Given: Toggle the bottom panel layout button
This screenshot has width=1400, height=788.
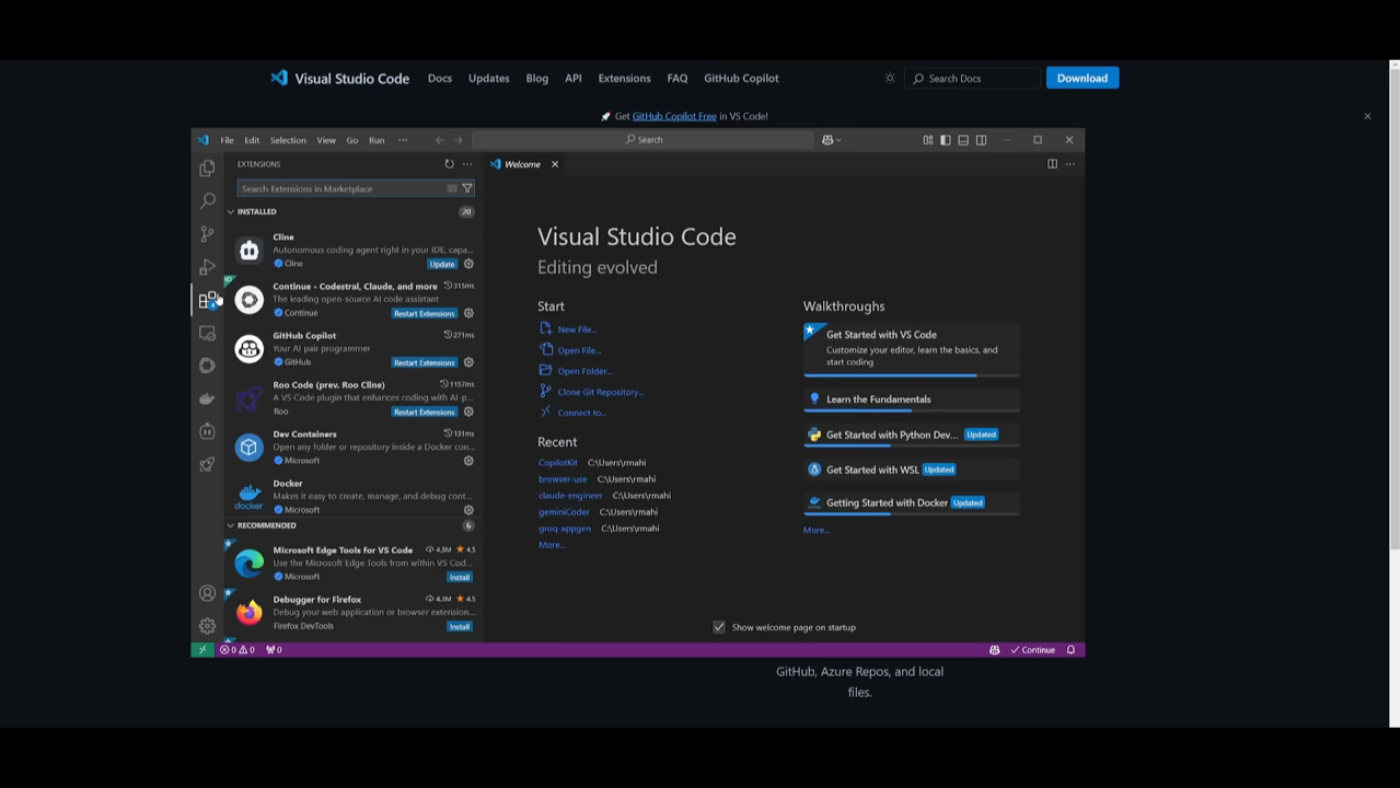Looking at the screenshot, I should (x=963, y=140).
